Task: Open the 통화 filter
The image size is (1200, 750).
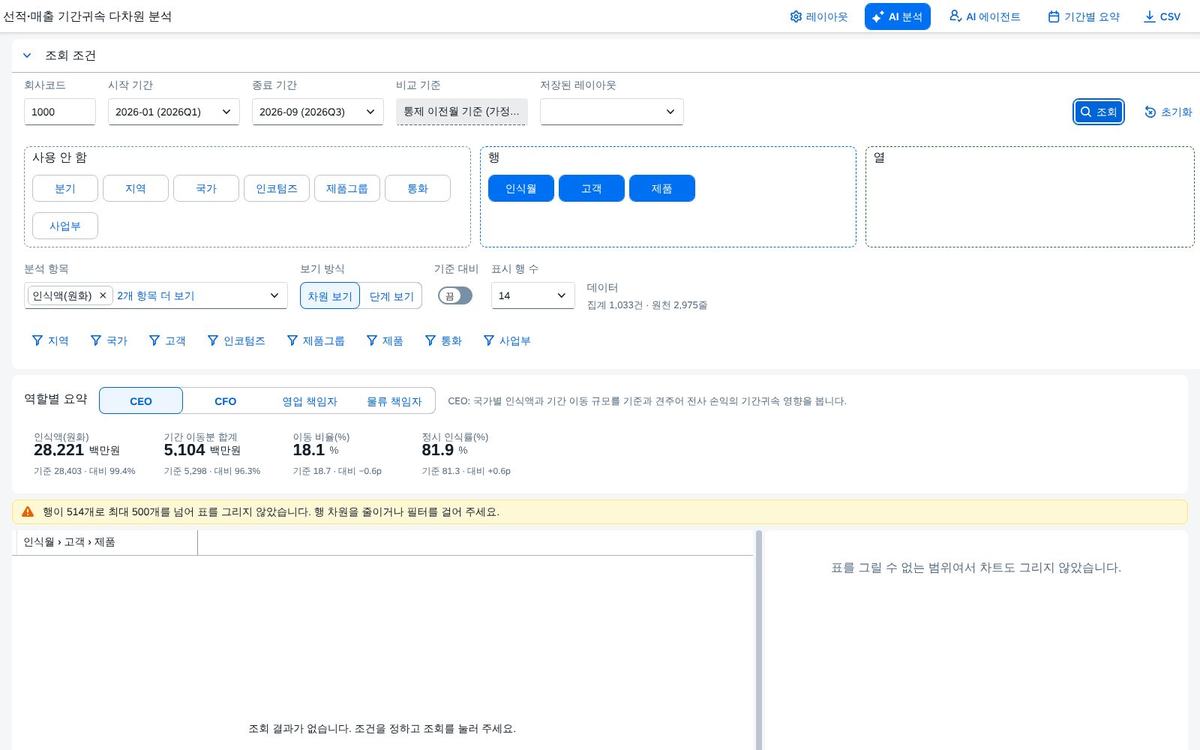Action: [x=444, y=341]
